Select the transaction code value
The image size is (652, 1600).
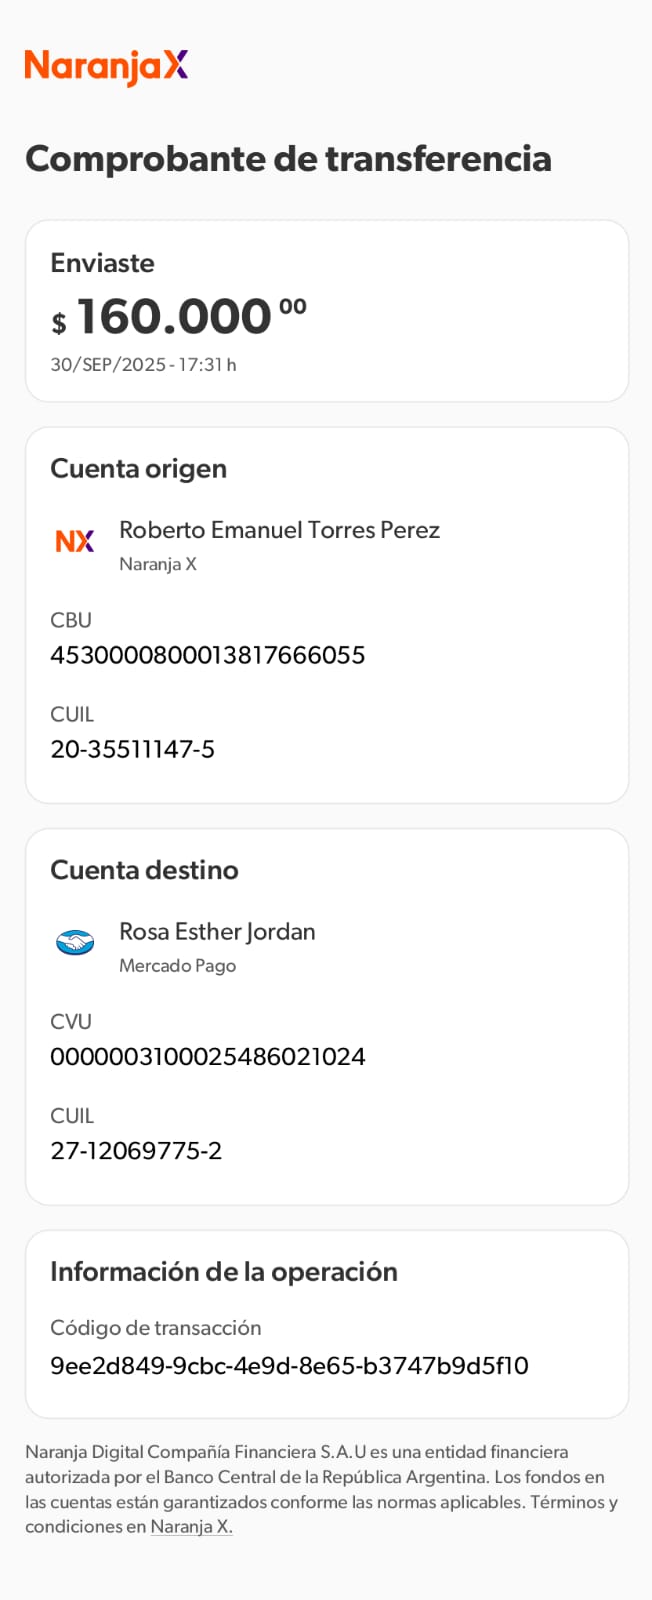click(289, 1365)
